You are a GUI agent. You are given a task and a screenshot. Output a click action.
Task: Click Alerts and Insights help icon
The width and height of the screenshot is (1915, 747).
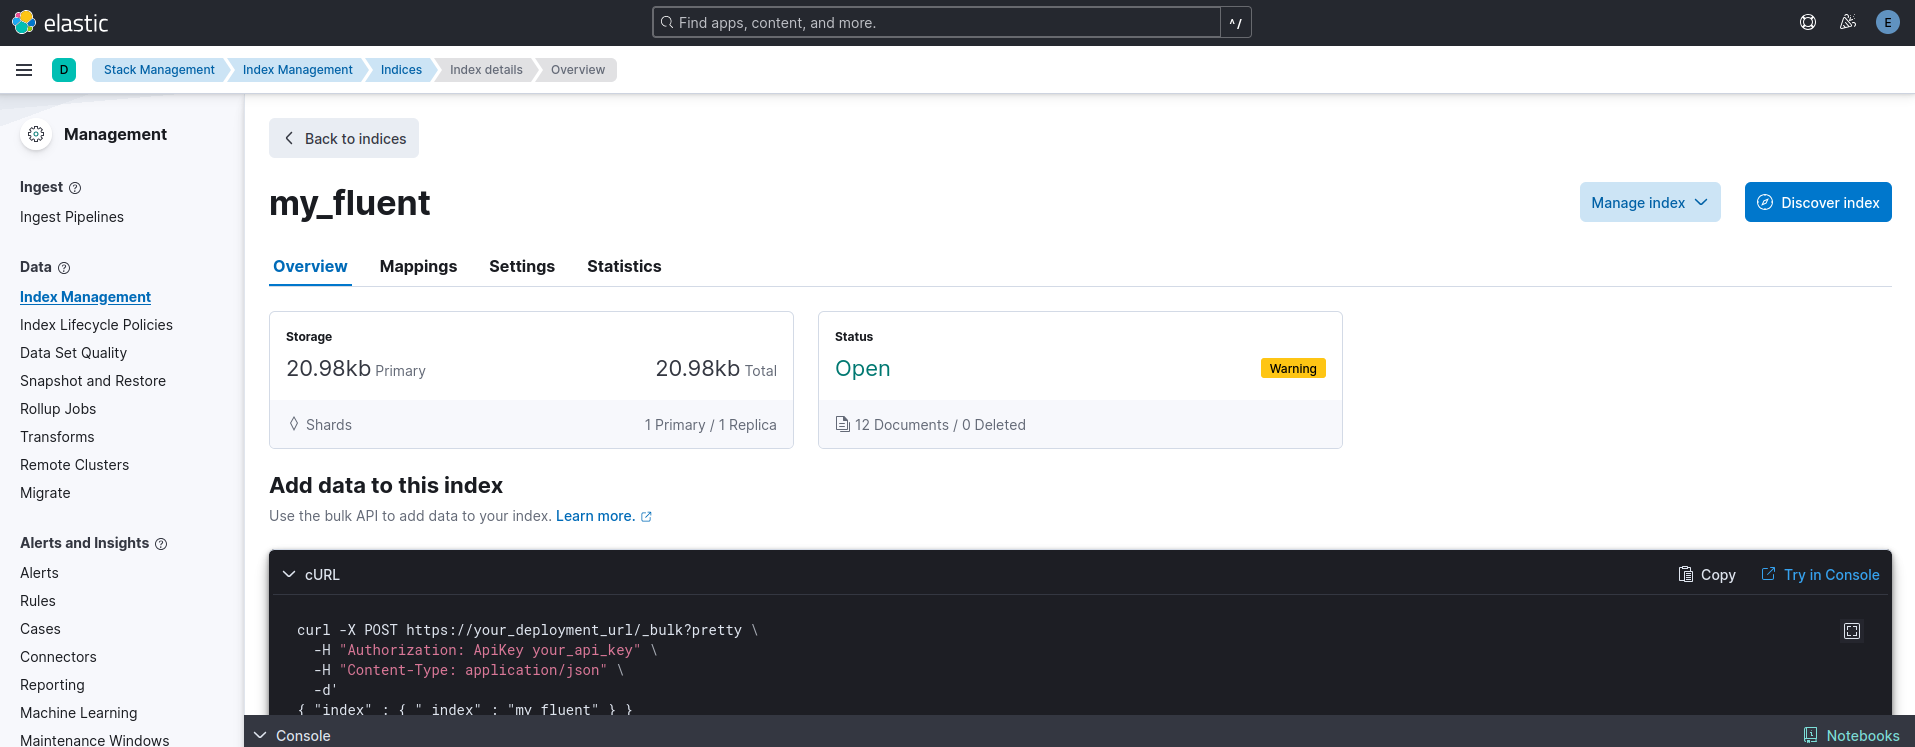[x=161, y=544]
